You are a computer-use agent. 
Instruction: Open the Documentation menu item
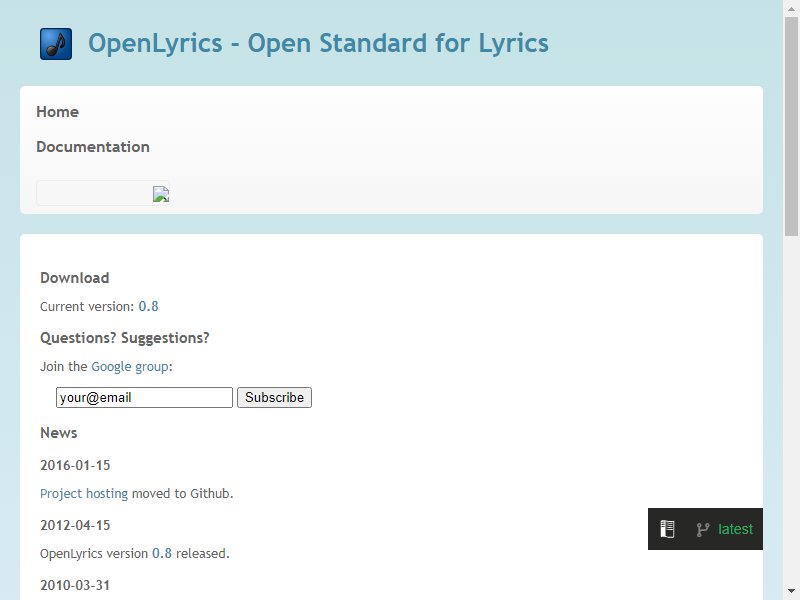[93, 147]
